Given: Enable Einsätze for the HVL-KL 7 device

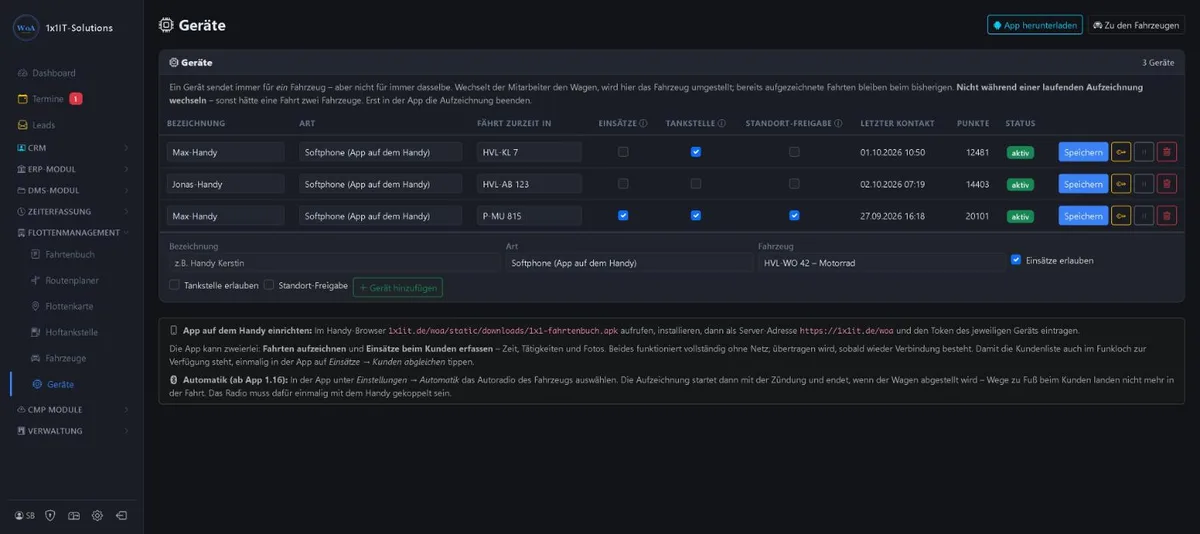Looking at the screenshot, I should point(623,152).
